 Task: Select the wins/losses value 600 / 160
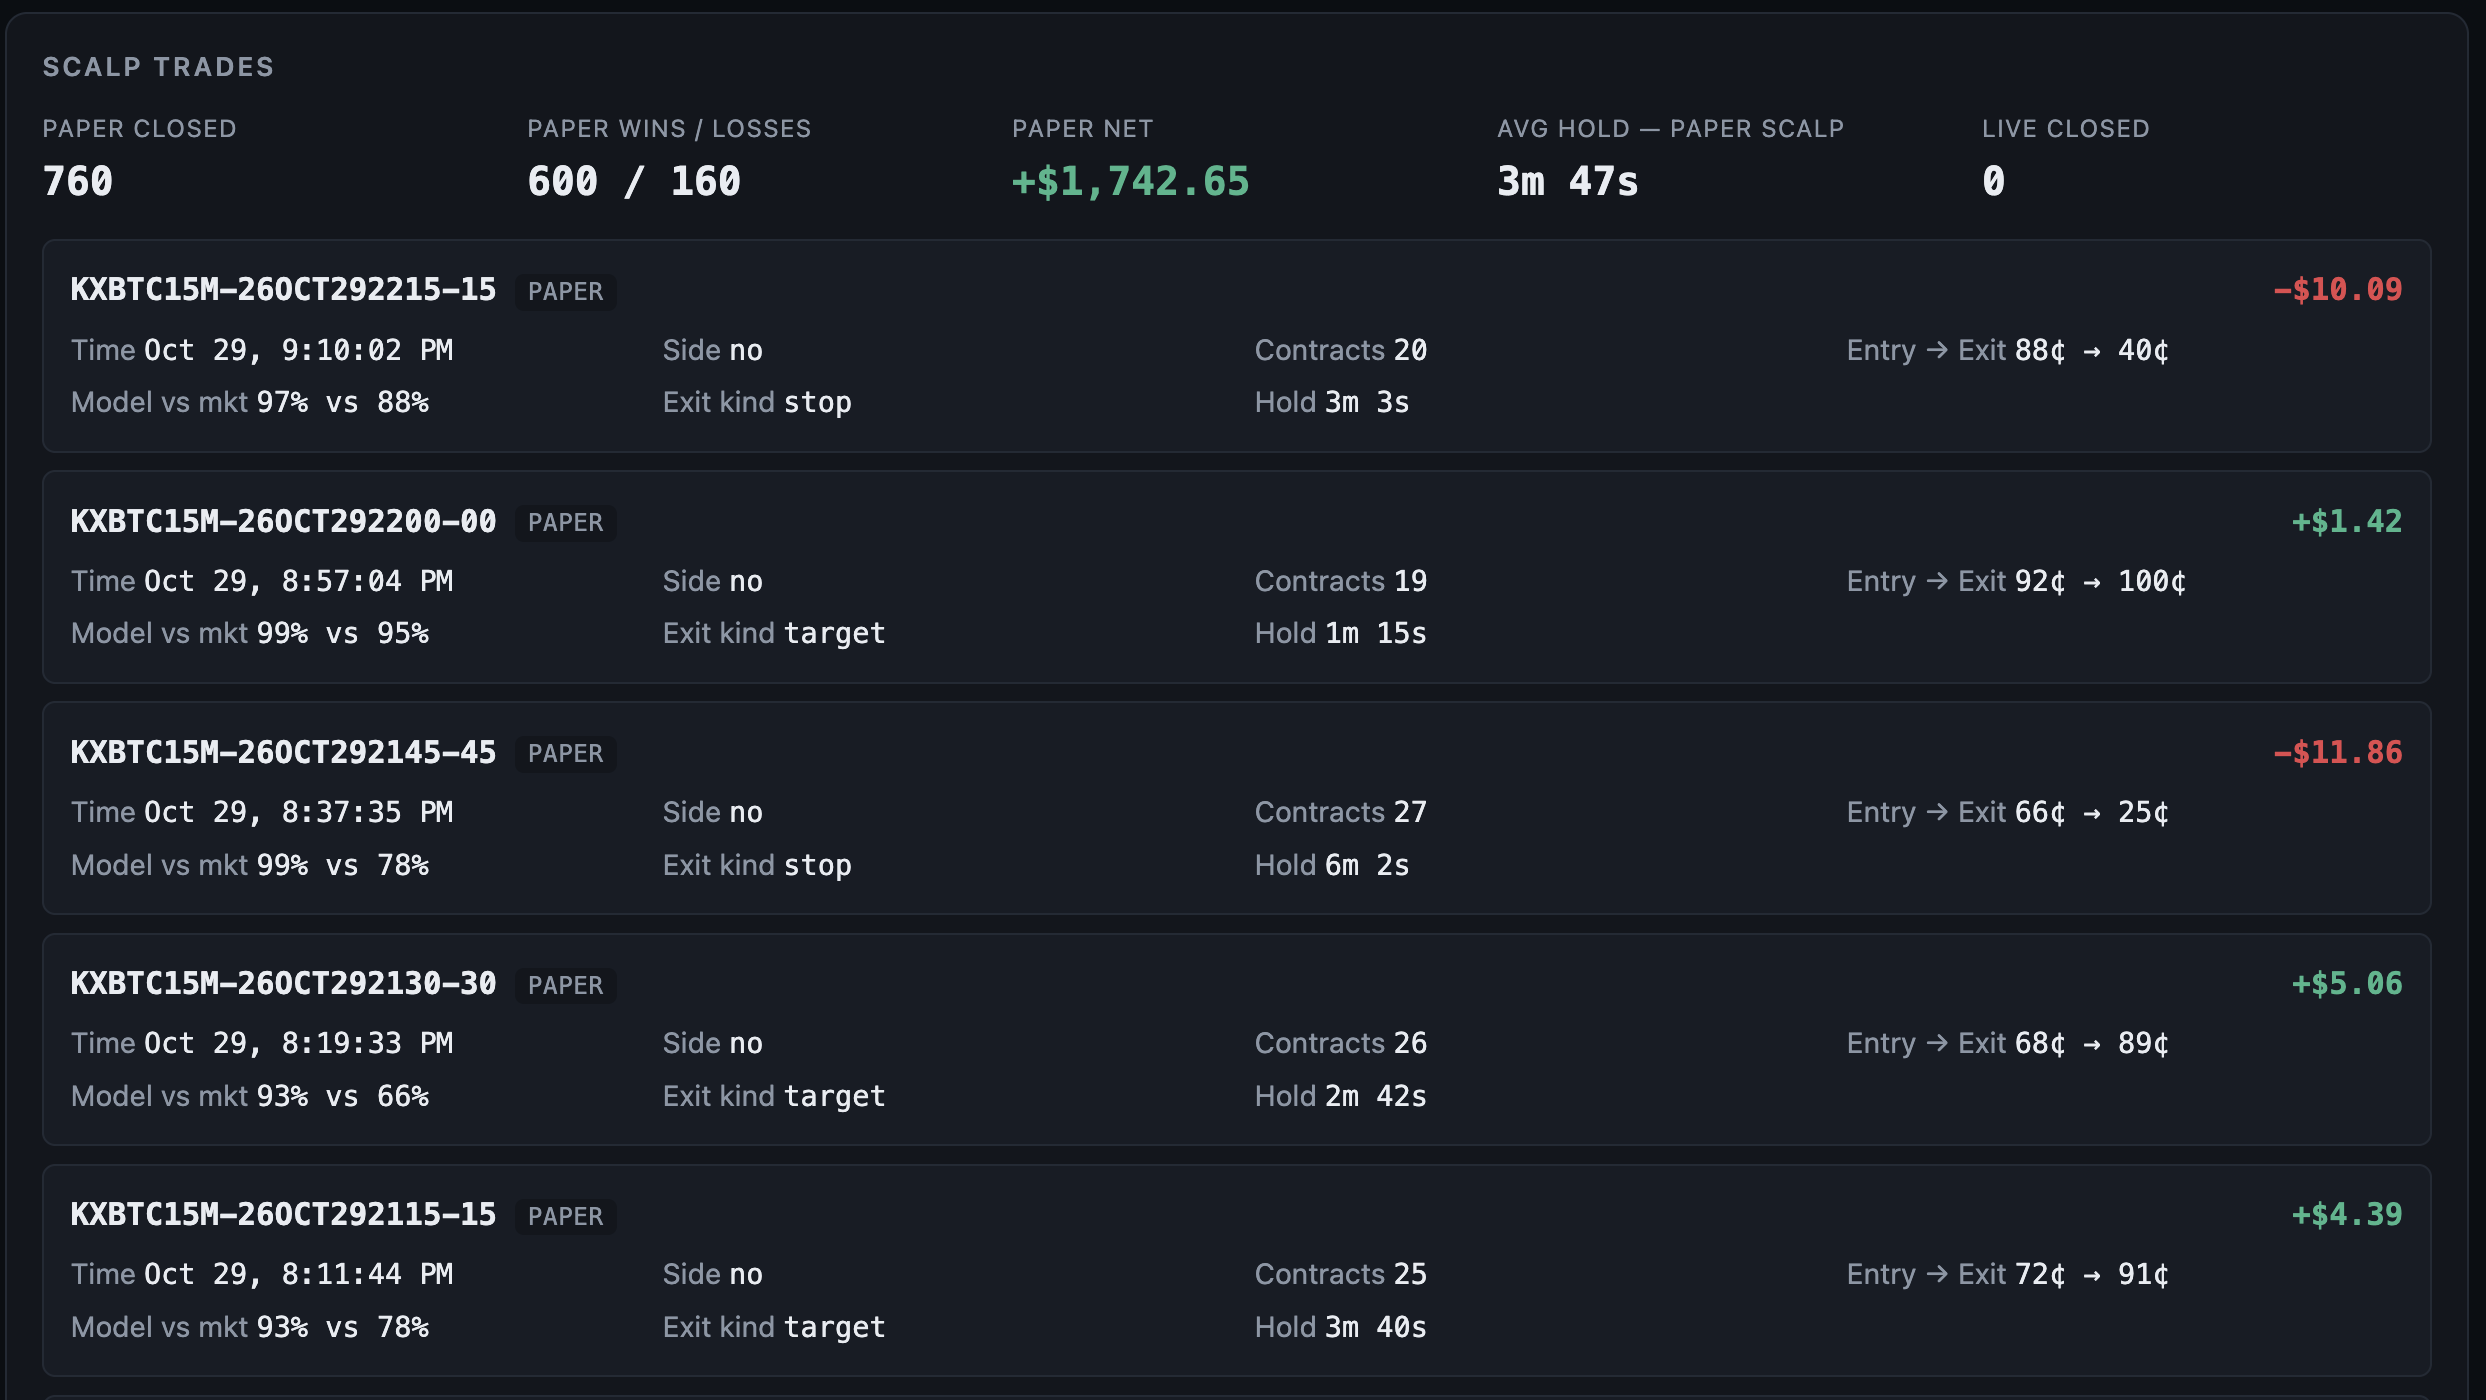click(x=634, y=182)
